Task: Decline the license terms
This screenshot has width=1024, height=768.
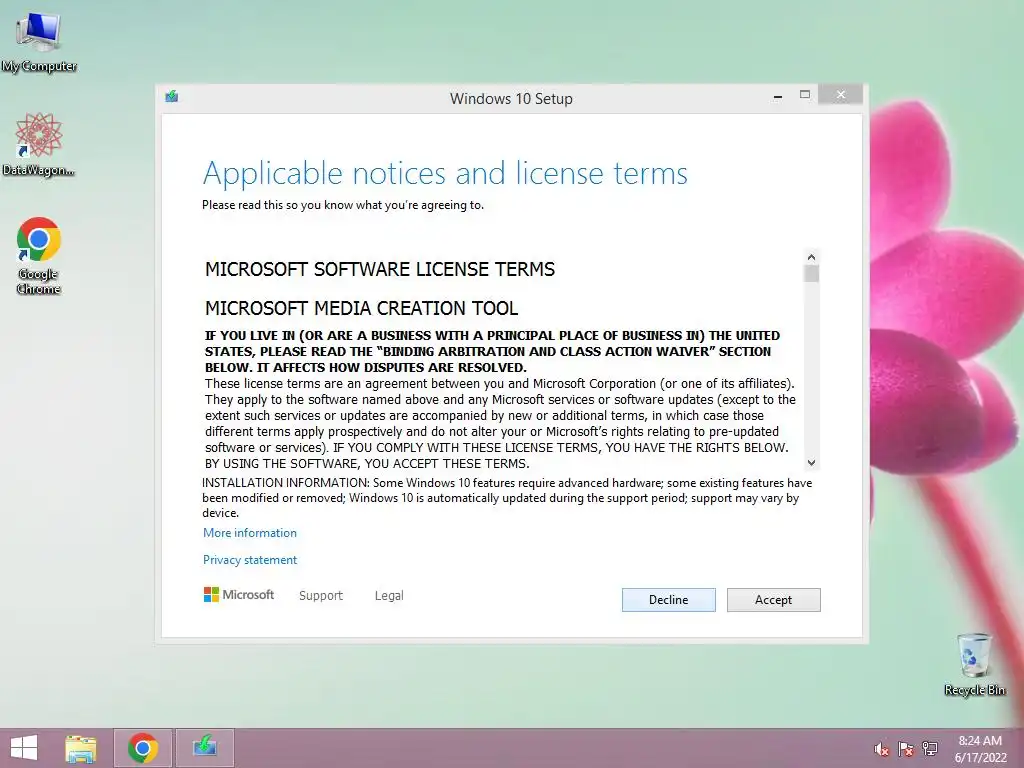Action: pos(668,600)
